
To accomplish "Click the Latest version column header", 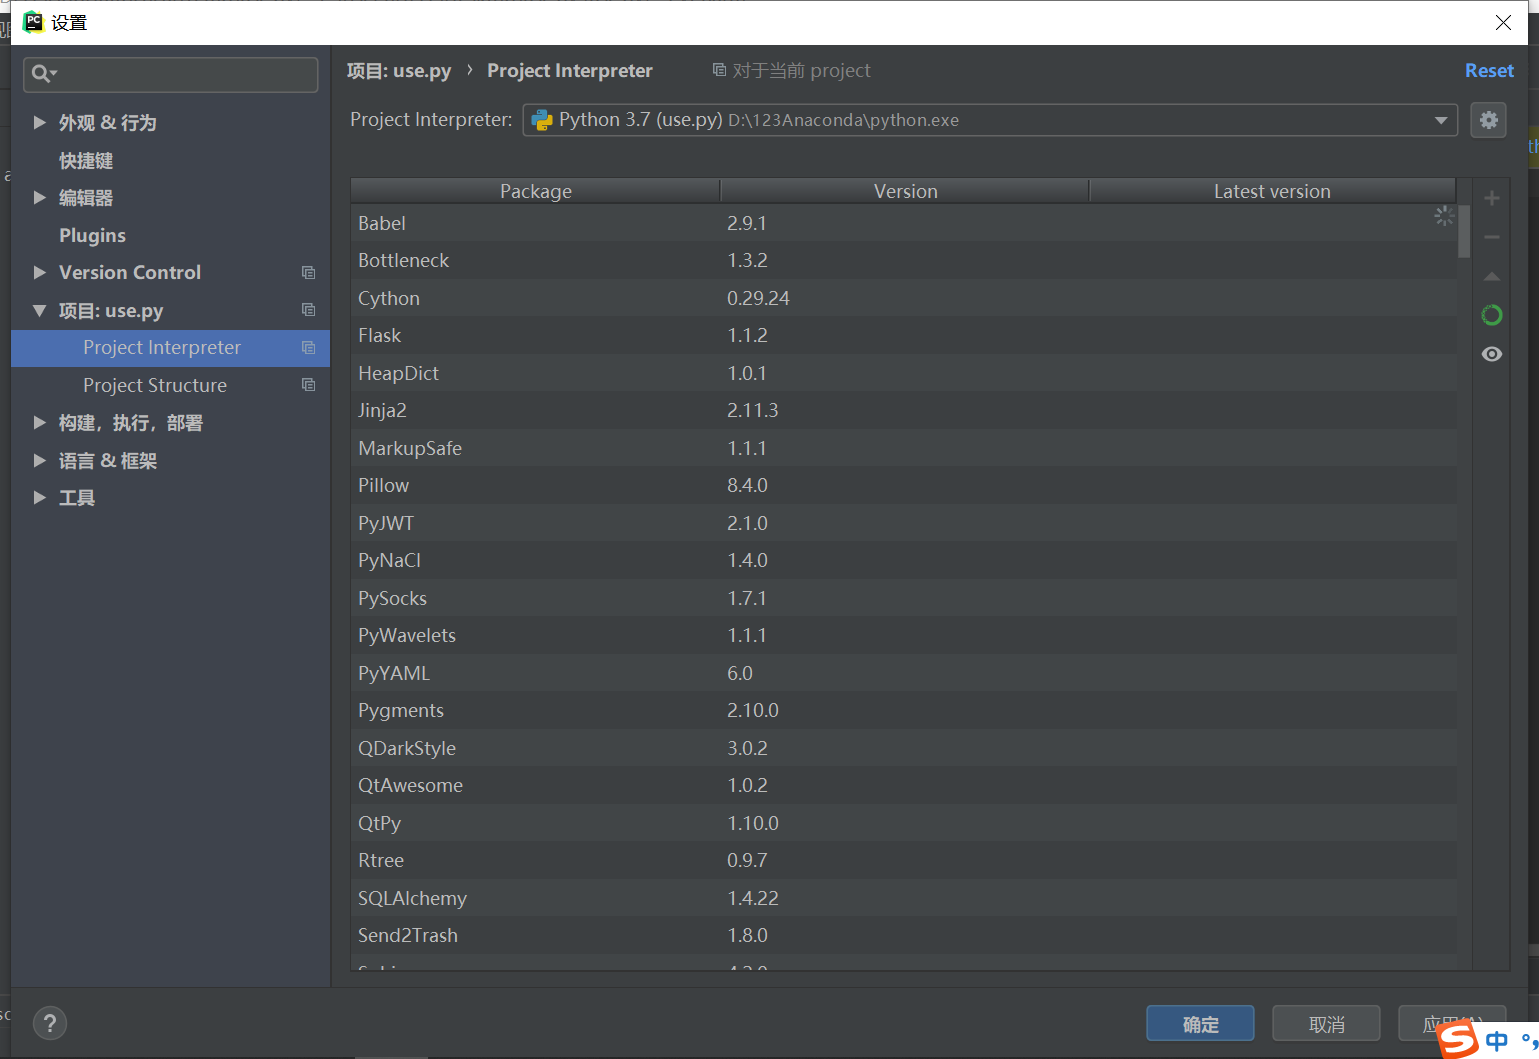I will [x=1272, y=191].
